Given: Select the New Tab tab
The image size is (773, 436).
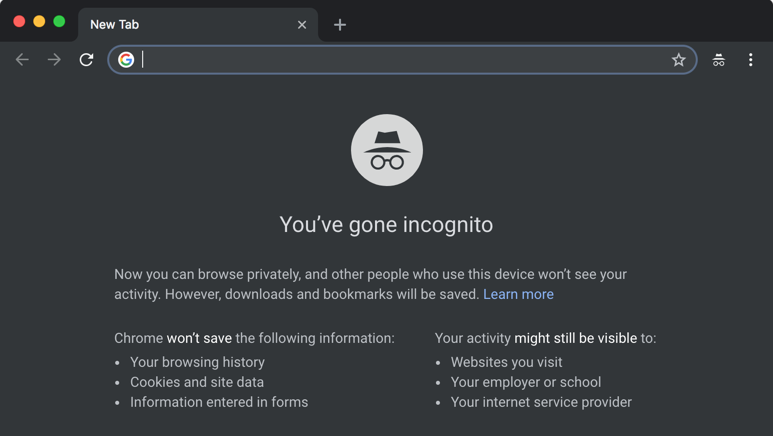Looking at the screenshot, I should click(198, 25).
